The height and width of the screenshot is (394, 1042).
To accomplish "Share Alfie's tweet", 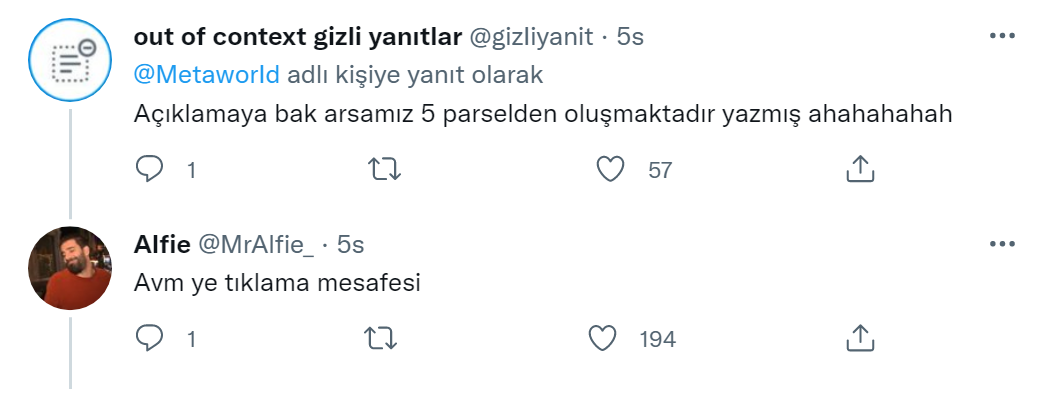I will (859, 338).
